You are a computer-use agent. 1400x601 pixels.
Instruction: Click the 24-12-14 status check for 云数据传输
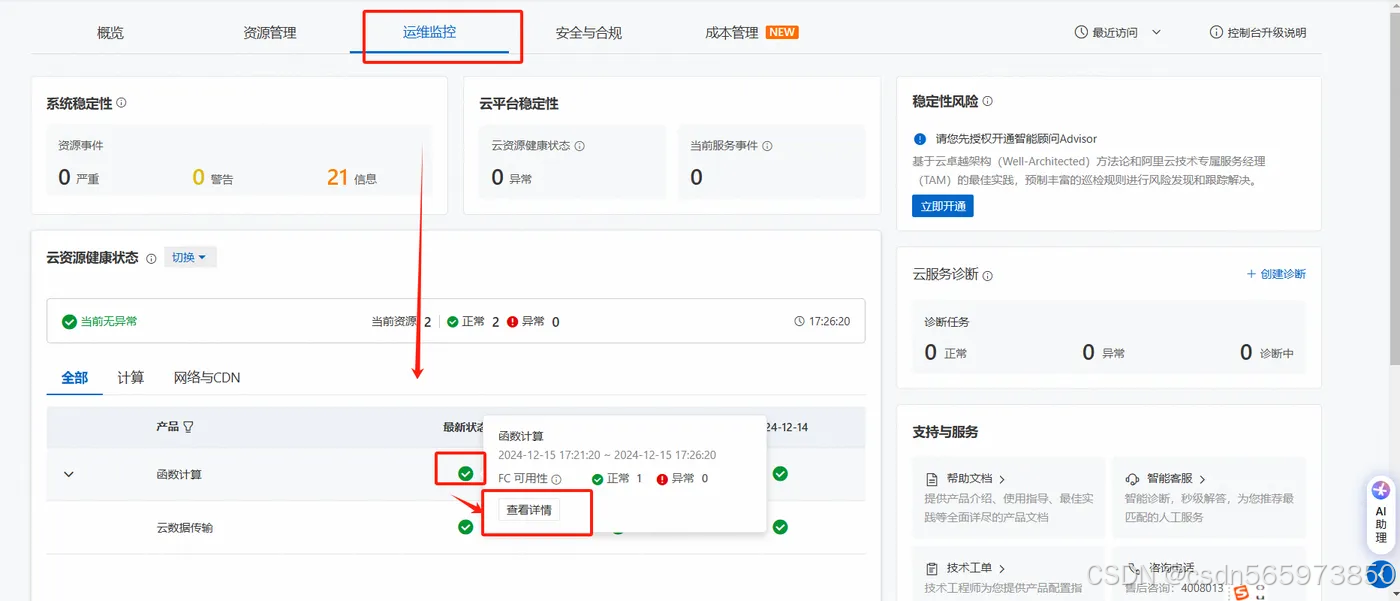click(780, 526)
